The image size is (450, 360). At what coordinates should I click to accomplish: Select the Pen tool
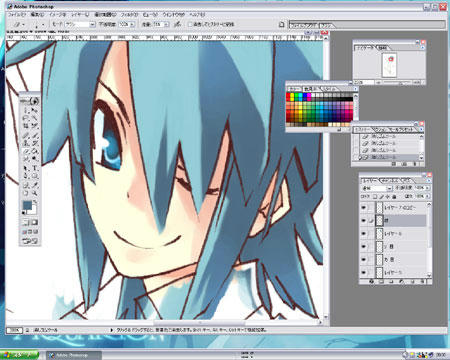coord(26,176)
